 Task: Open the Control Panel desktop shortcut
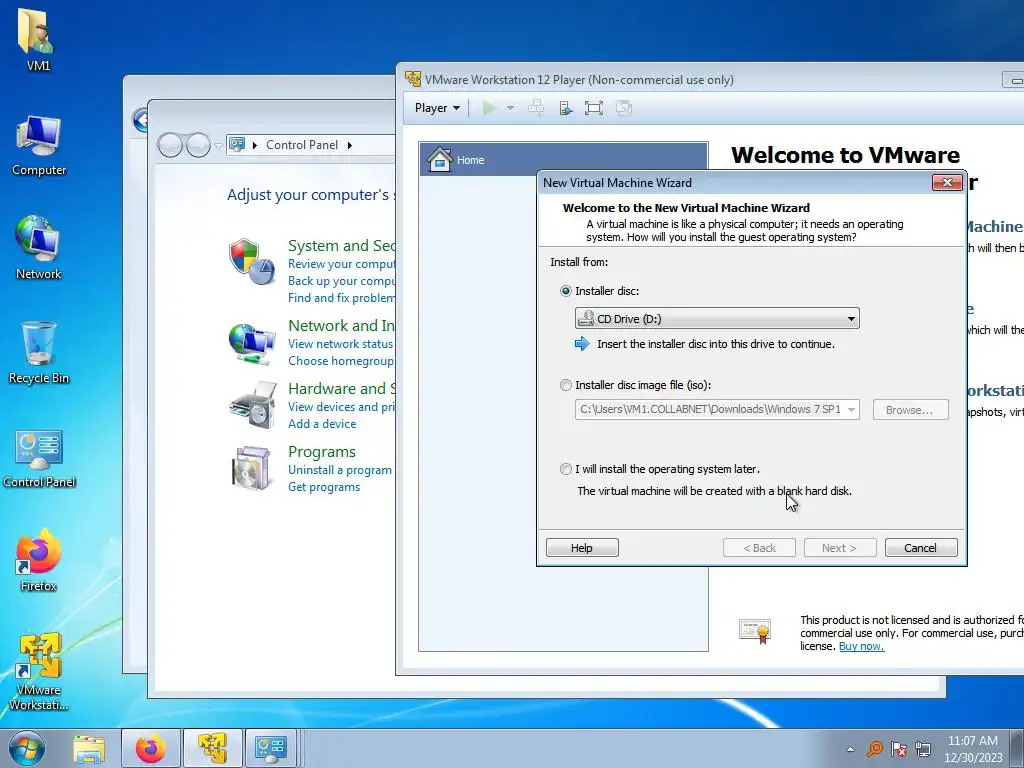(x=39, y=457)
